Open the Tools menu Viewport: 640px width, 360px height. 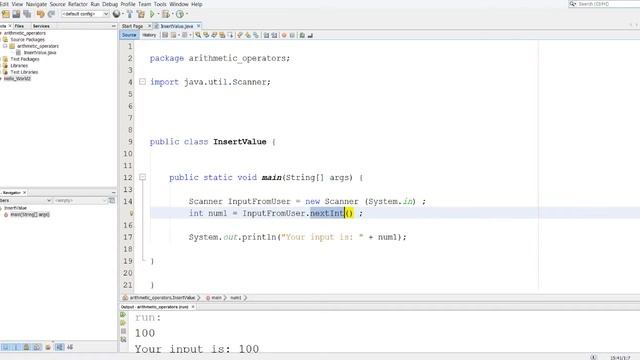click(x=160, y=4)
